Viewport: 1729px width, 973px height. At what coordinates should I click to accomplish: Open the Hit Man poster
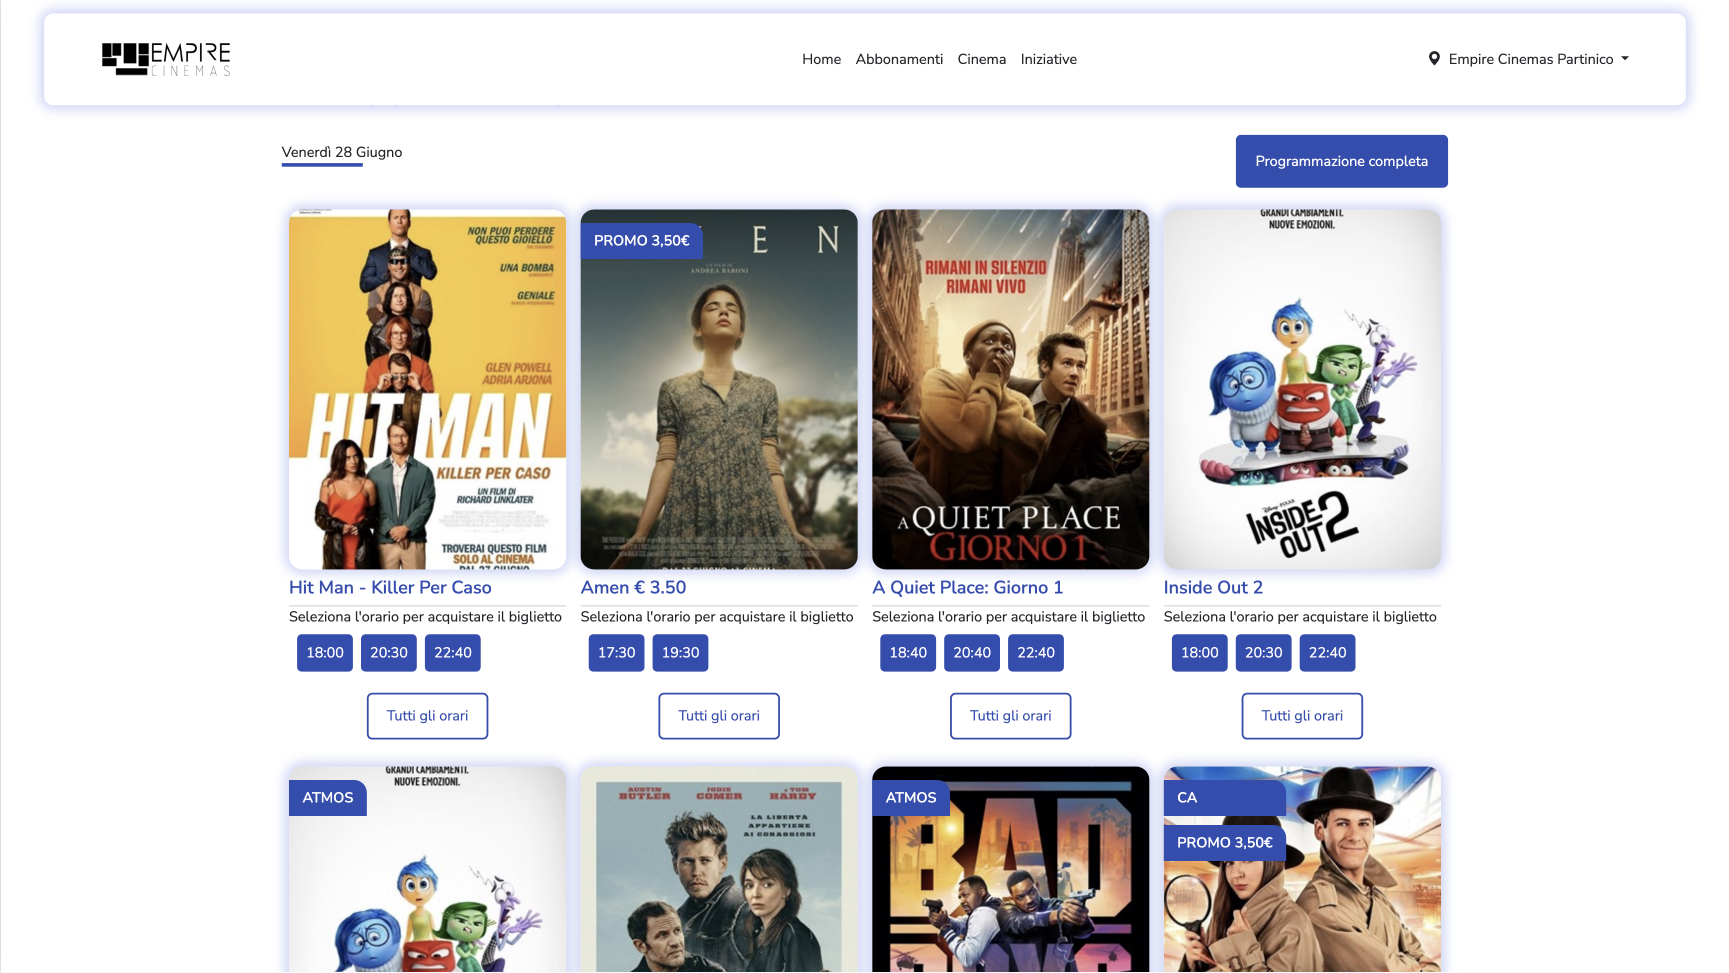427,389
